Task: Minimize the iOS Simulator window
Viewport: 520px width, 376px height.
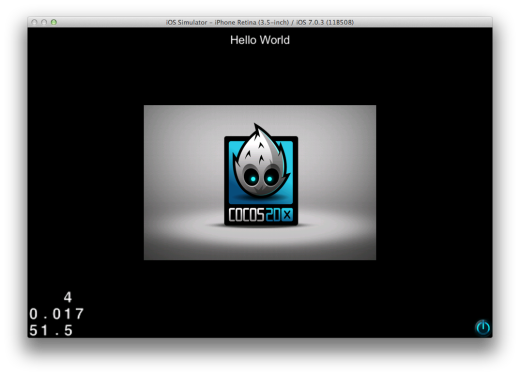Action: pyautogui.click(x=44, y=22)
